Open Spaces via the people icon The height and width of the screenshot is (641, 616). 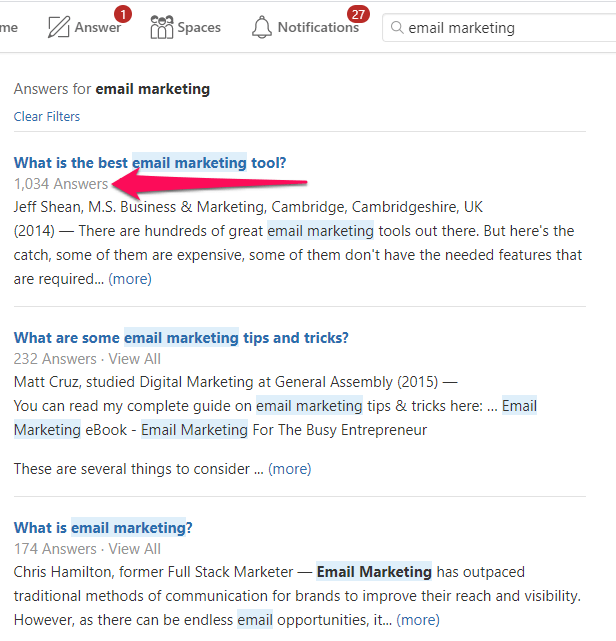click(161, 27)
